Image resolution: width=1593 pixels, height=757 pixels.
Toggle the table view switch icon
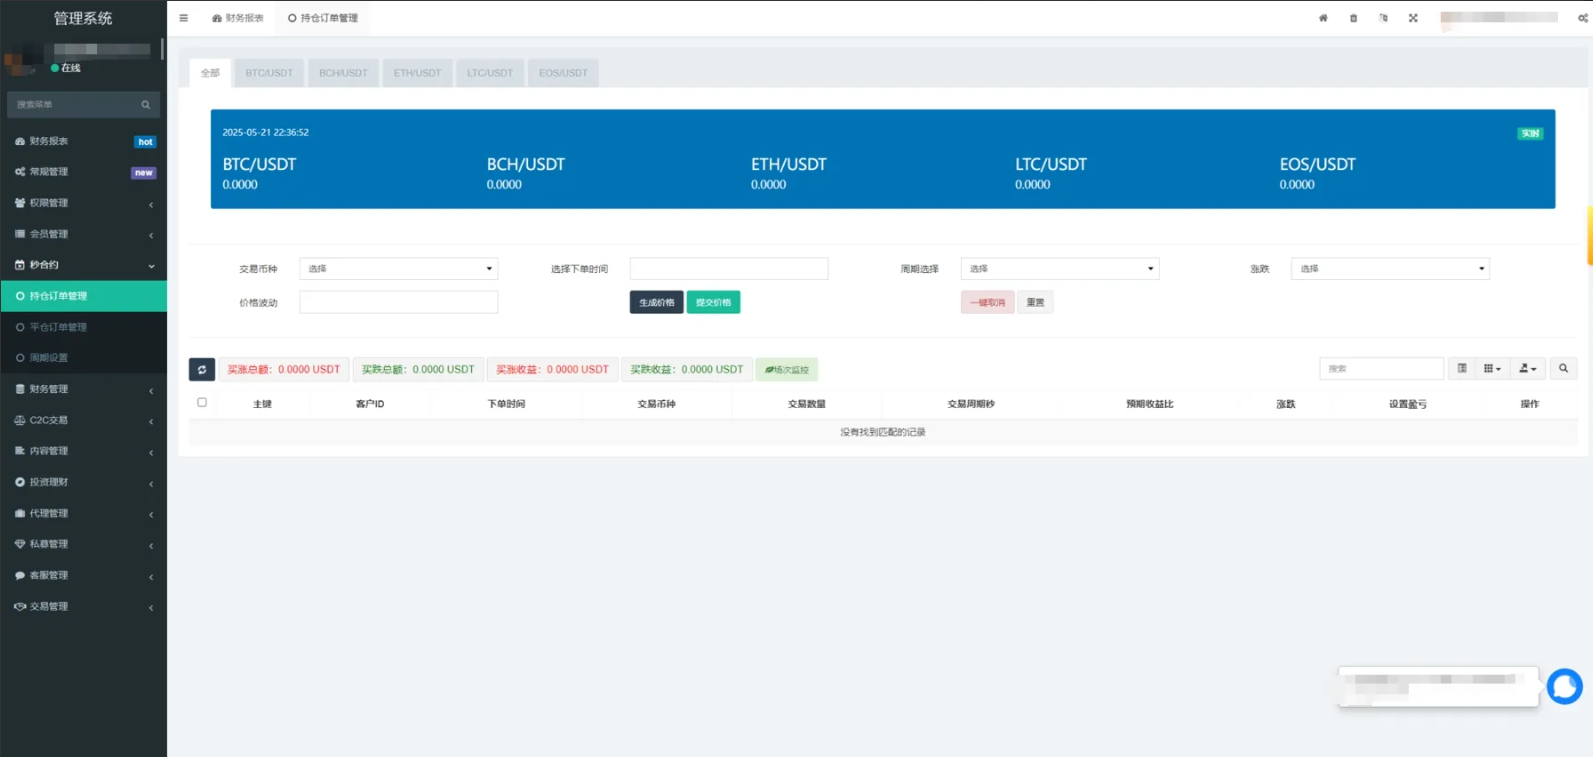coord(1462,369)
